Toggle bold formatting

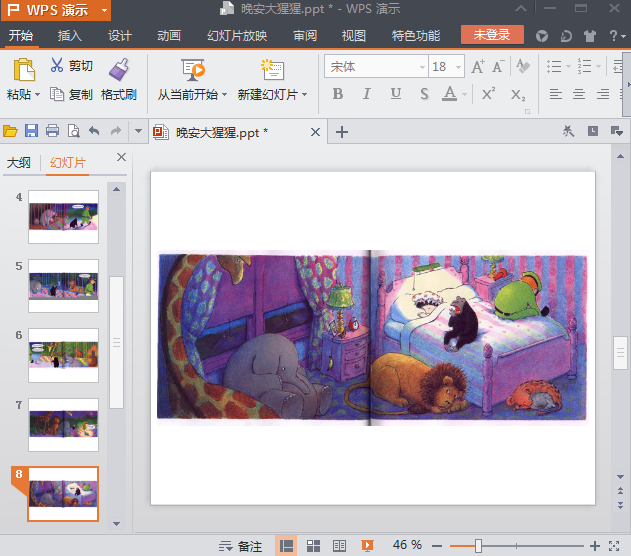tap(338, 94)
